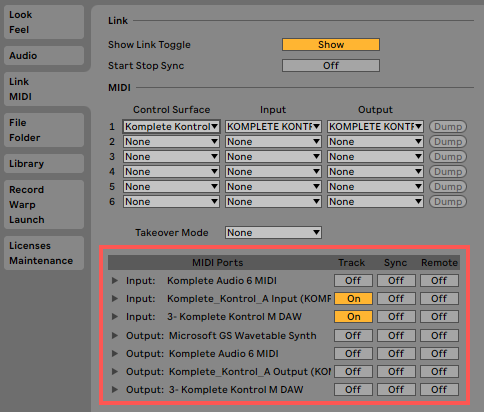Open the Licenses Maintenance tab
484x412 pixels.
point(44,253)
